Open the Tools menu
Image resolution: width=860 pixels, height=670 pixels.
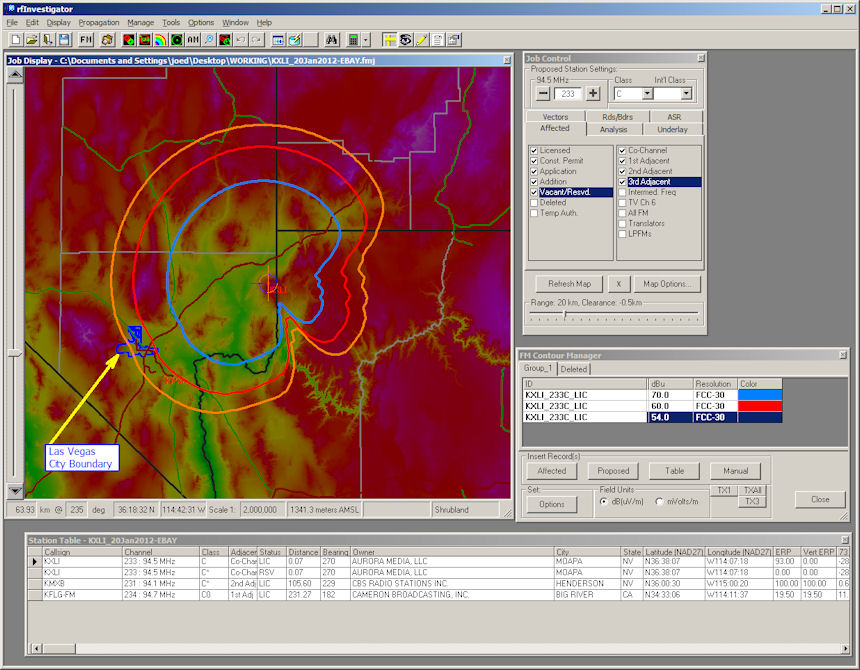point(171,22)
